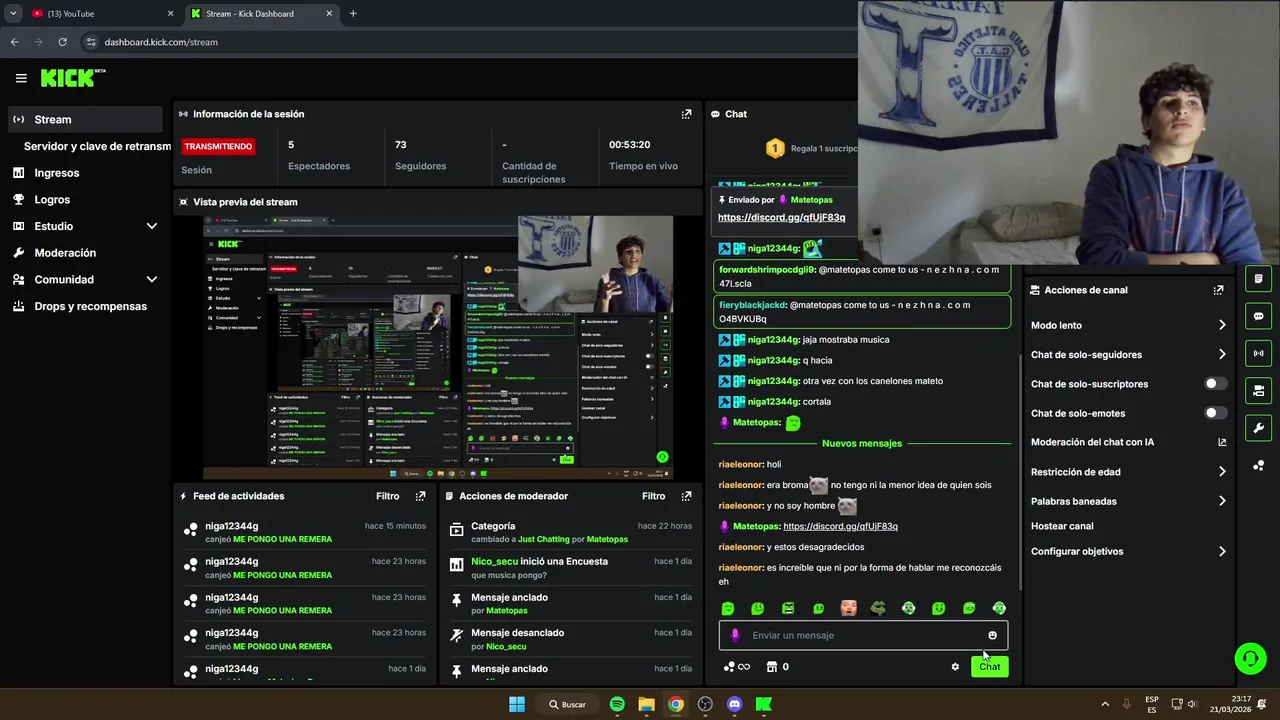The image size is (1280, 720).
Task: Pop out the Acciones de moderador panel
Action: (686, 496)
